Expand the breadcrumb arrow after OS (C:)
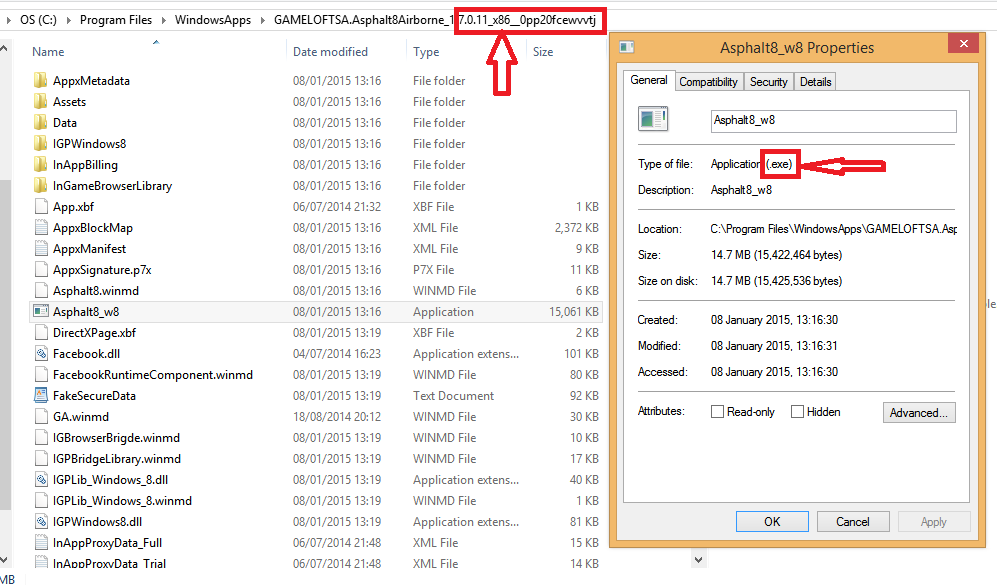 click(x=67, y=20)
